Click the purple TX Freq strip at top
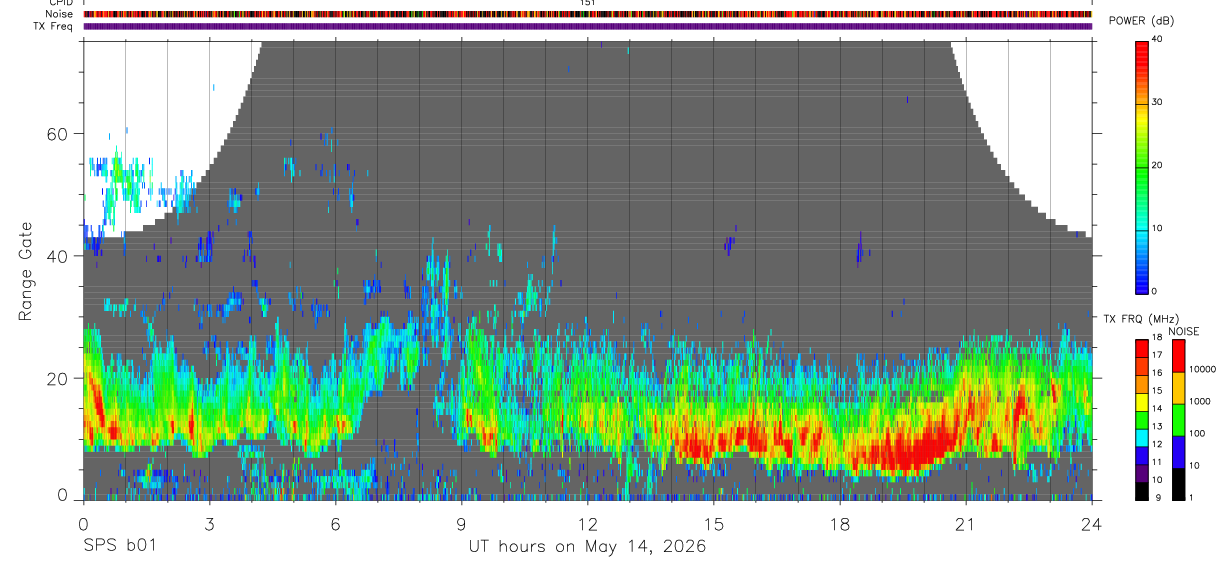 [x=588, y=26]
